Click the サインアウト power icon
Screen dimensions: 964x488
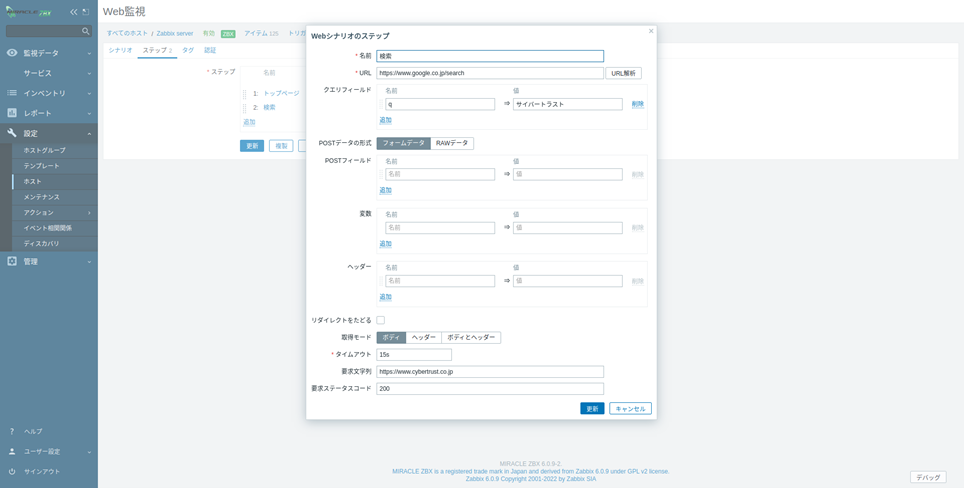point(12,472)
